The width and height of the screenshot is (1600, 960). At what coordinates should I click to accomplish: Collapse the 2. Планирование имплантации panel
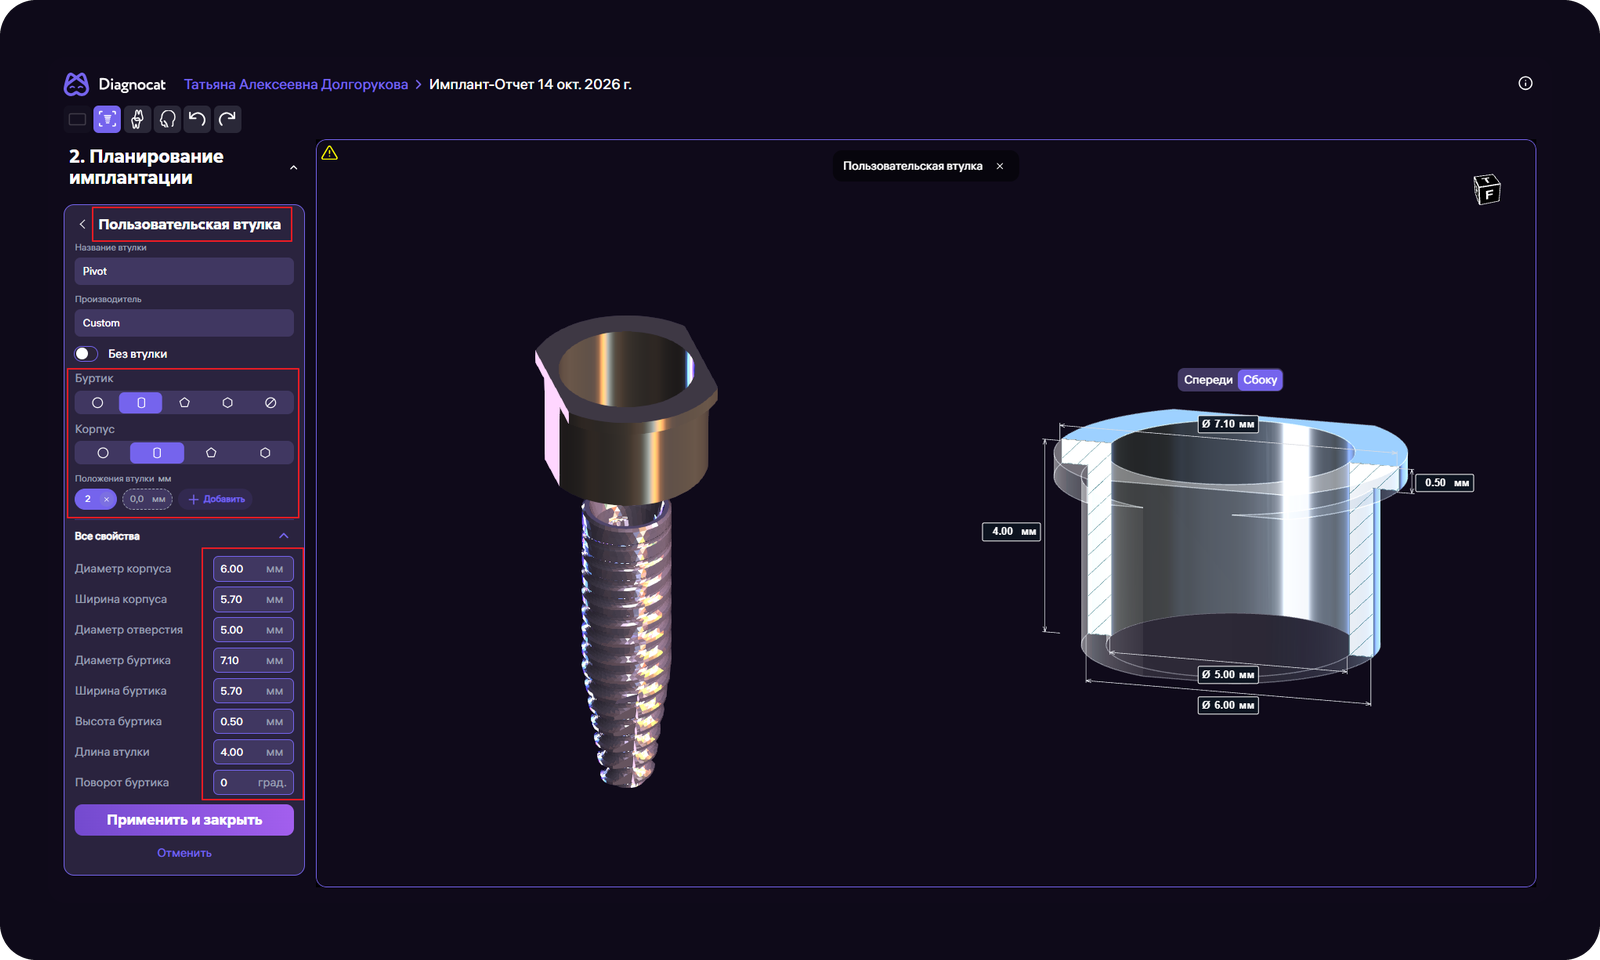(x=293, y=168)
